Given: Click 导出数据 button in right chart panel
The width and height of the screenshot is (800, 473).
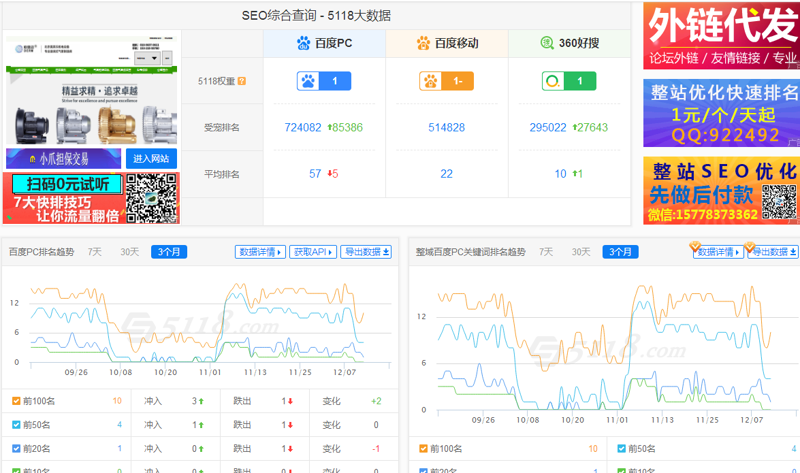Looking at the screenshot, I should 773,252.
